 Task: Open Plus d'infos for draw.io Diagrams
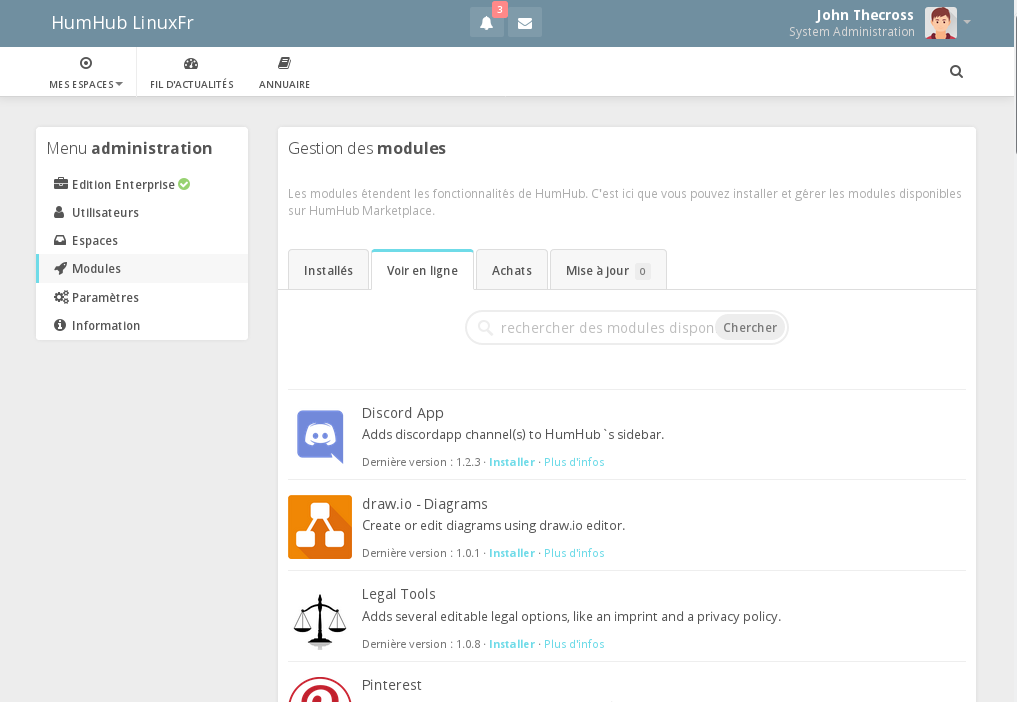(x=574, y=553)
